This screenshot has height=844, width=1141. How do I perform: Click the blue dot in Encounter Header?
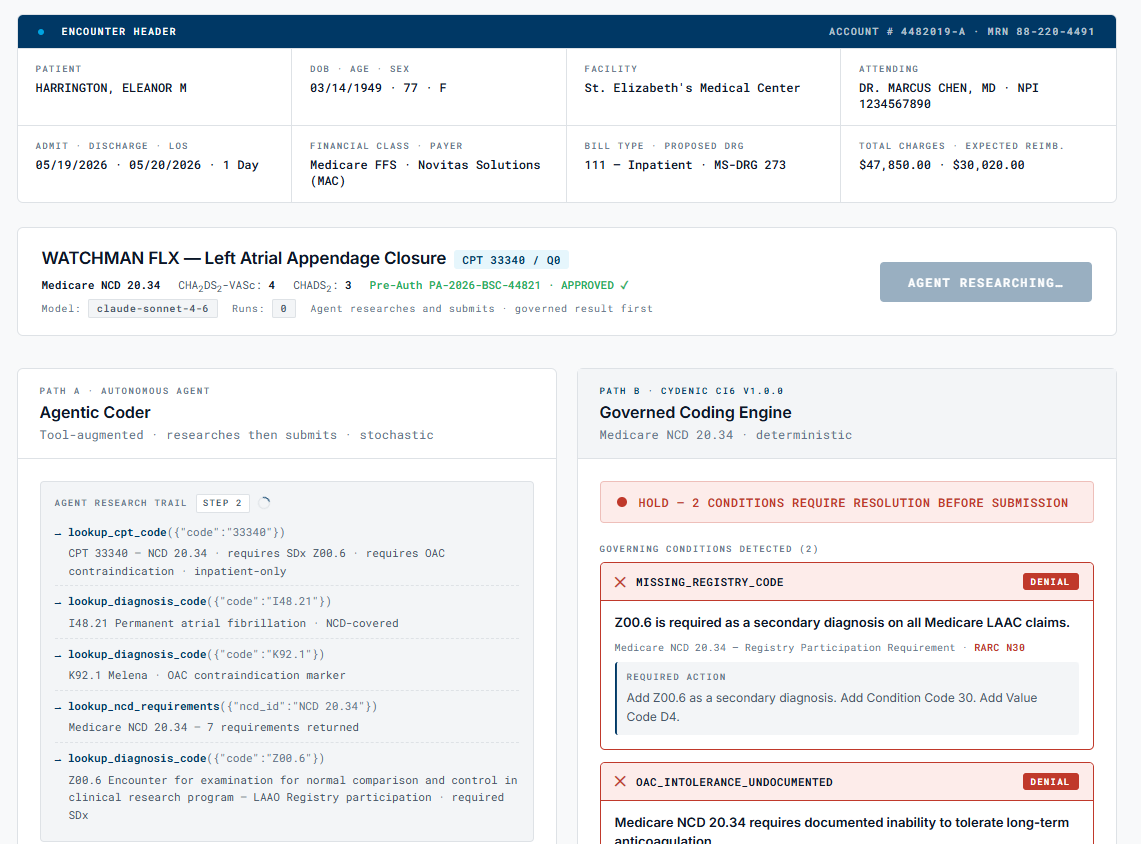pyautogui.click(x=41, y=32)
